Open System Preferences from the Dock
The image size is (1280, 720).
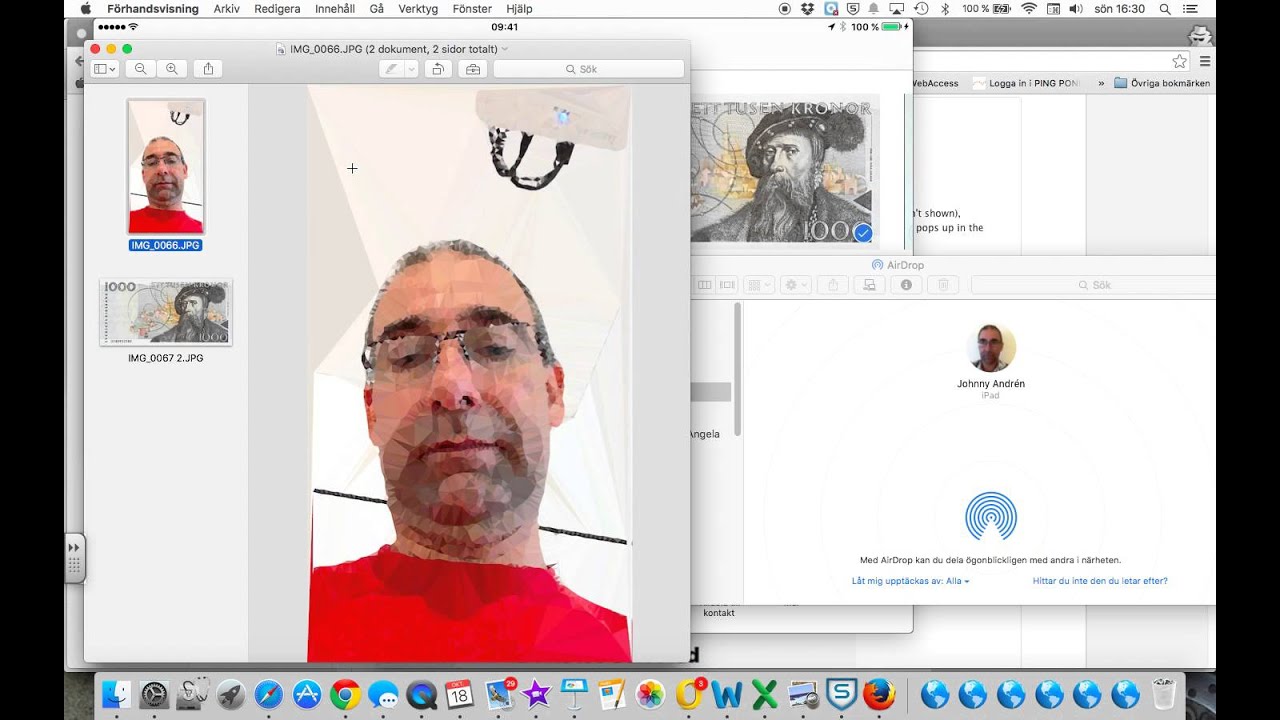(x=155, y=694)
